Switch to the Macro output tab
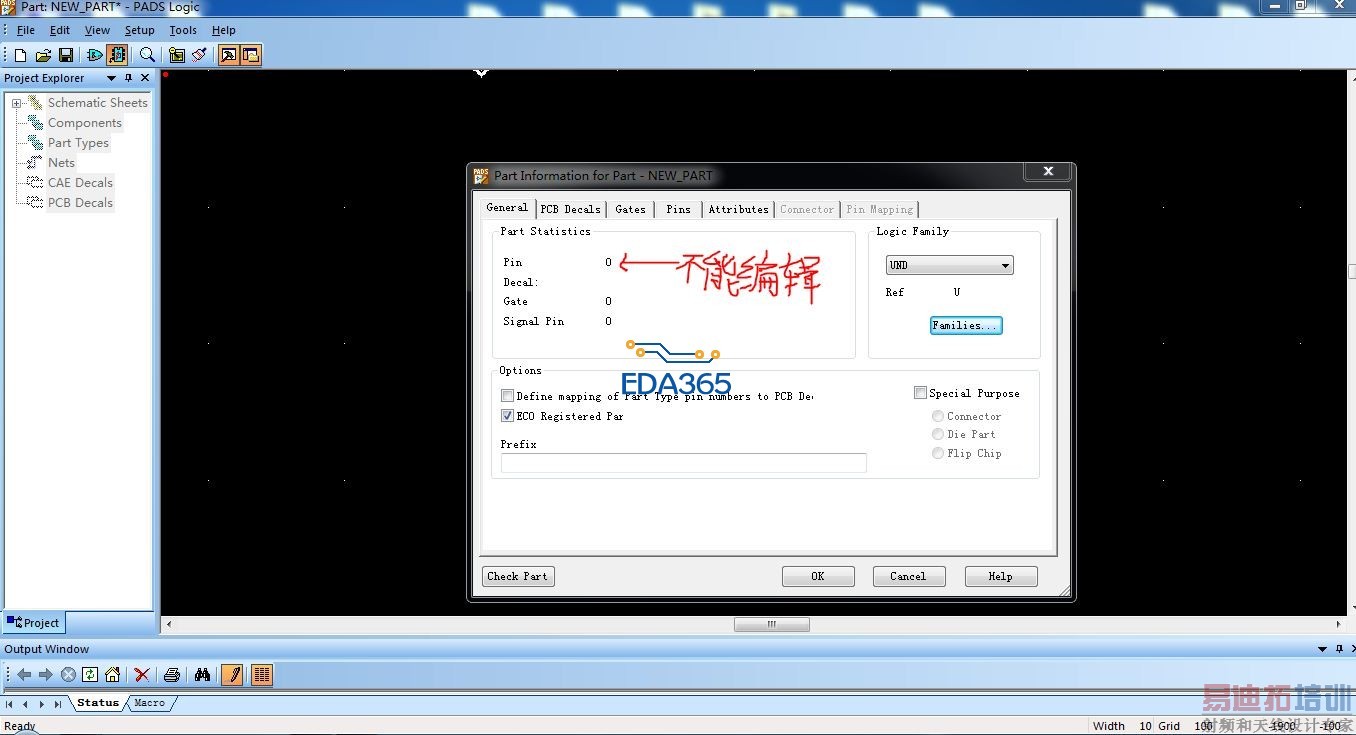This screenshot has width=1356, height=735. pyautogui.click(x=150, y=703)
